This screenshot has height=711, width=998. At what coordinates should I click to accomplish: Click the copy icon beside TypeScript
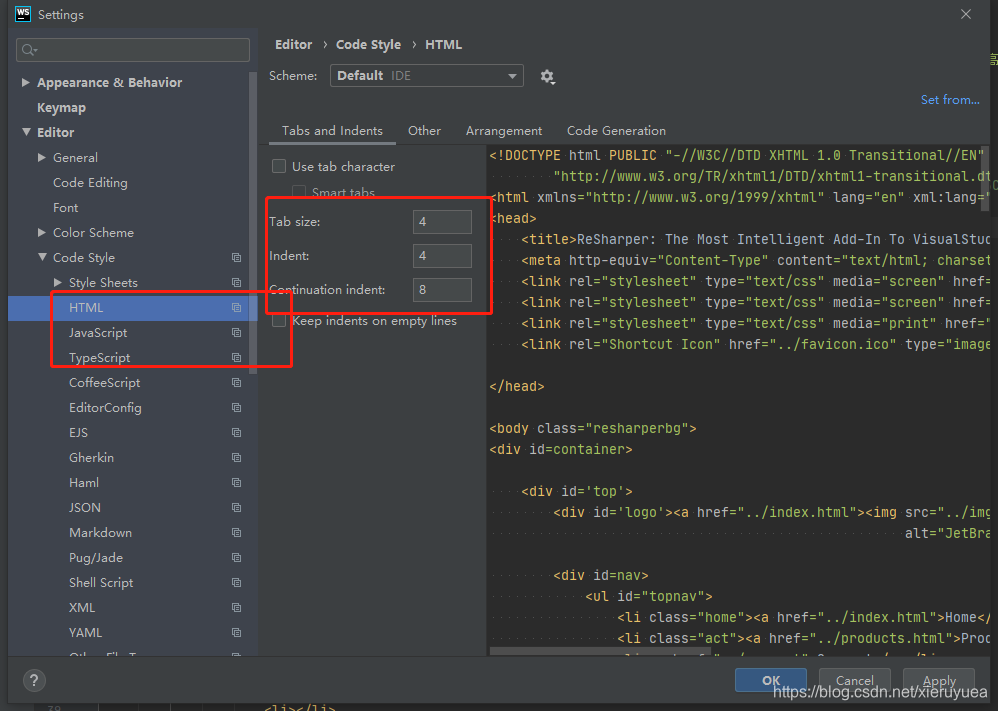pos(236,358)
